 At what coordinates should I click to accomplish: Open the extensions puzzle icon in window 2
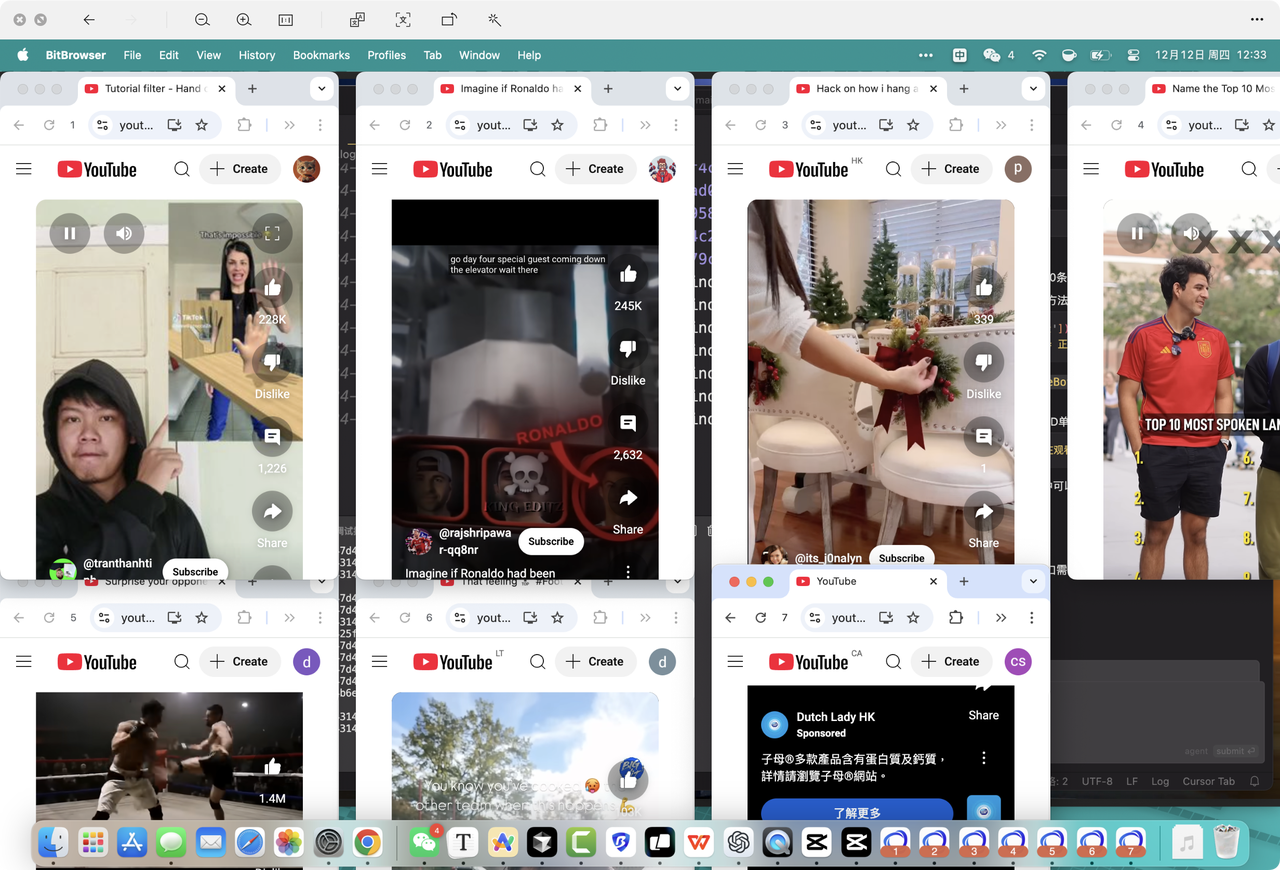tap(600, 125)
